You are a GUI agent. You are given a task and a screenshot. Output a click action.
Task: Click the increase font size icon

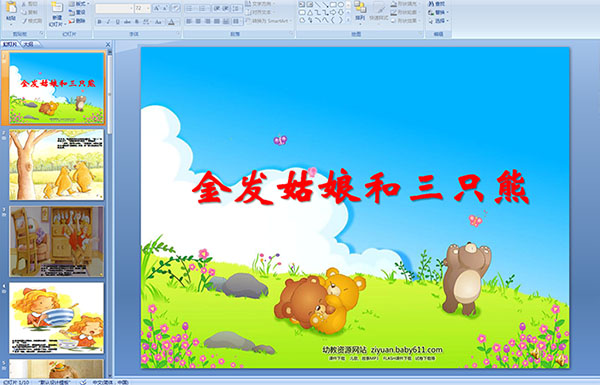coord(157,8)
